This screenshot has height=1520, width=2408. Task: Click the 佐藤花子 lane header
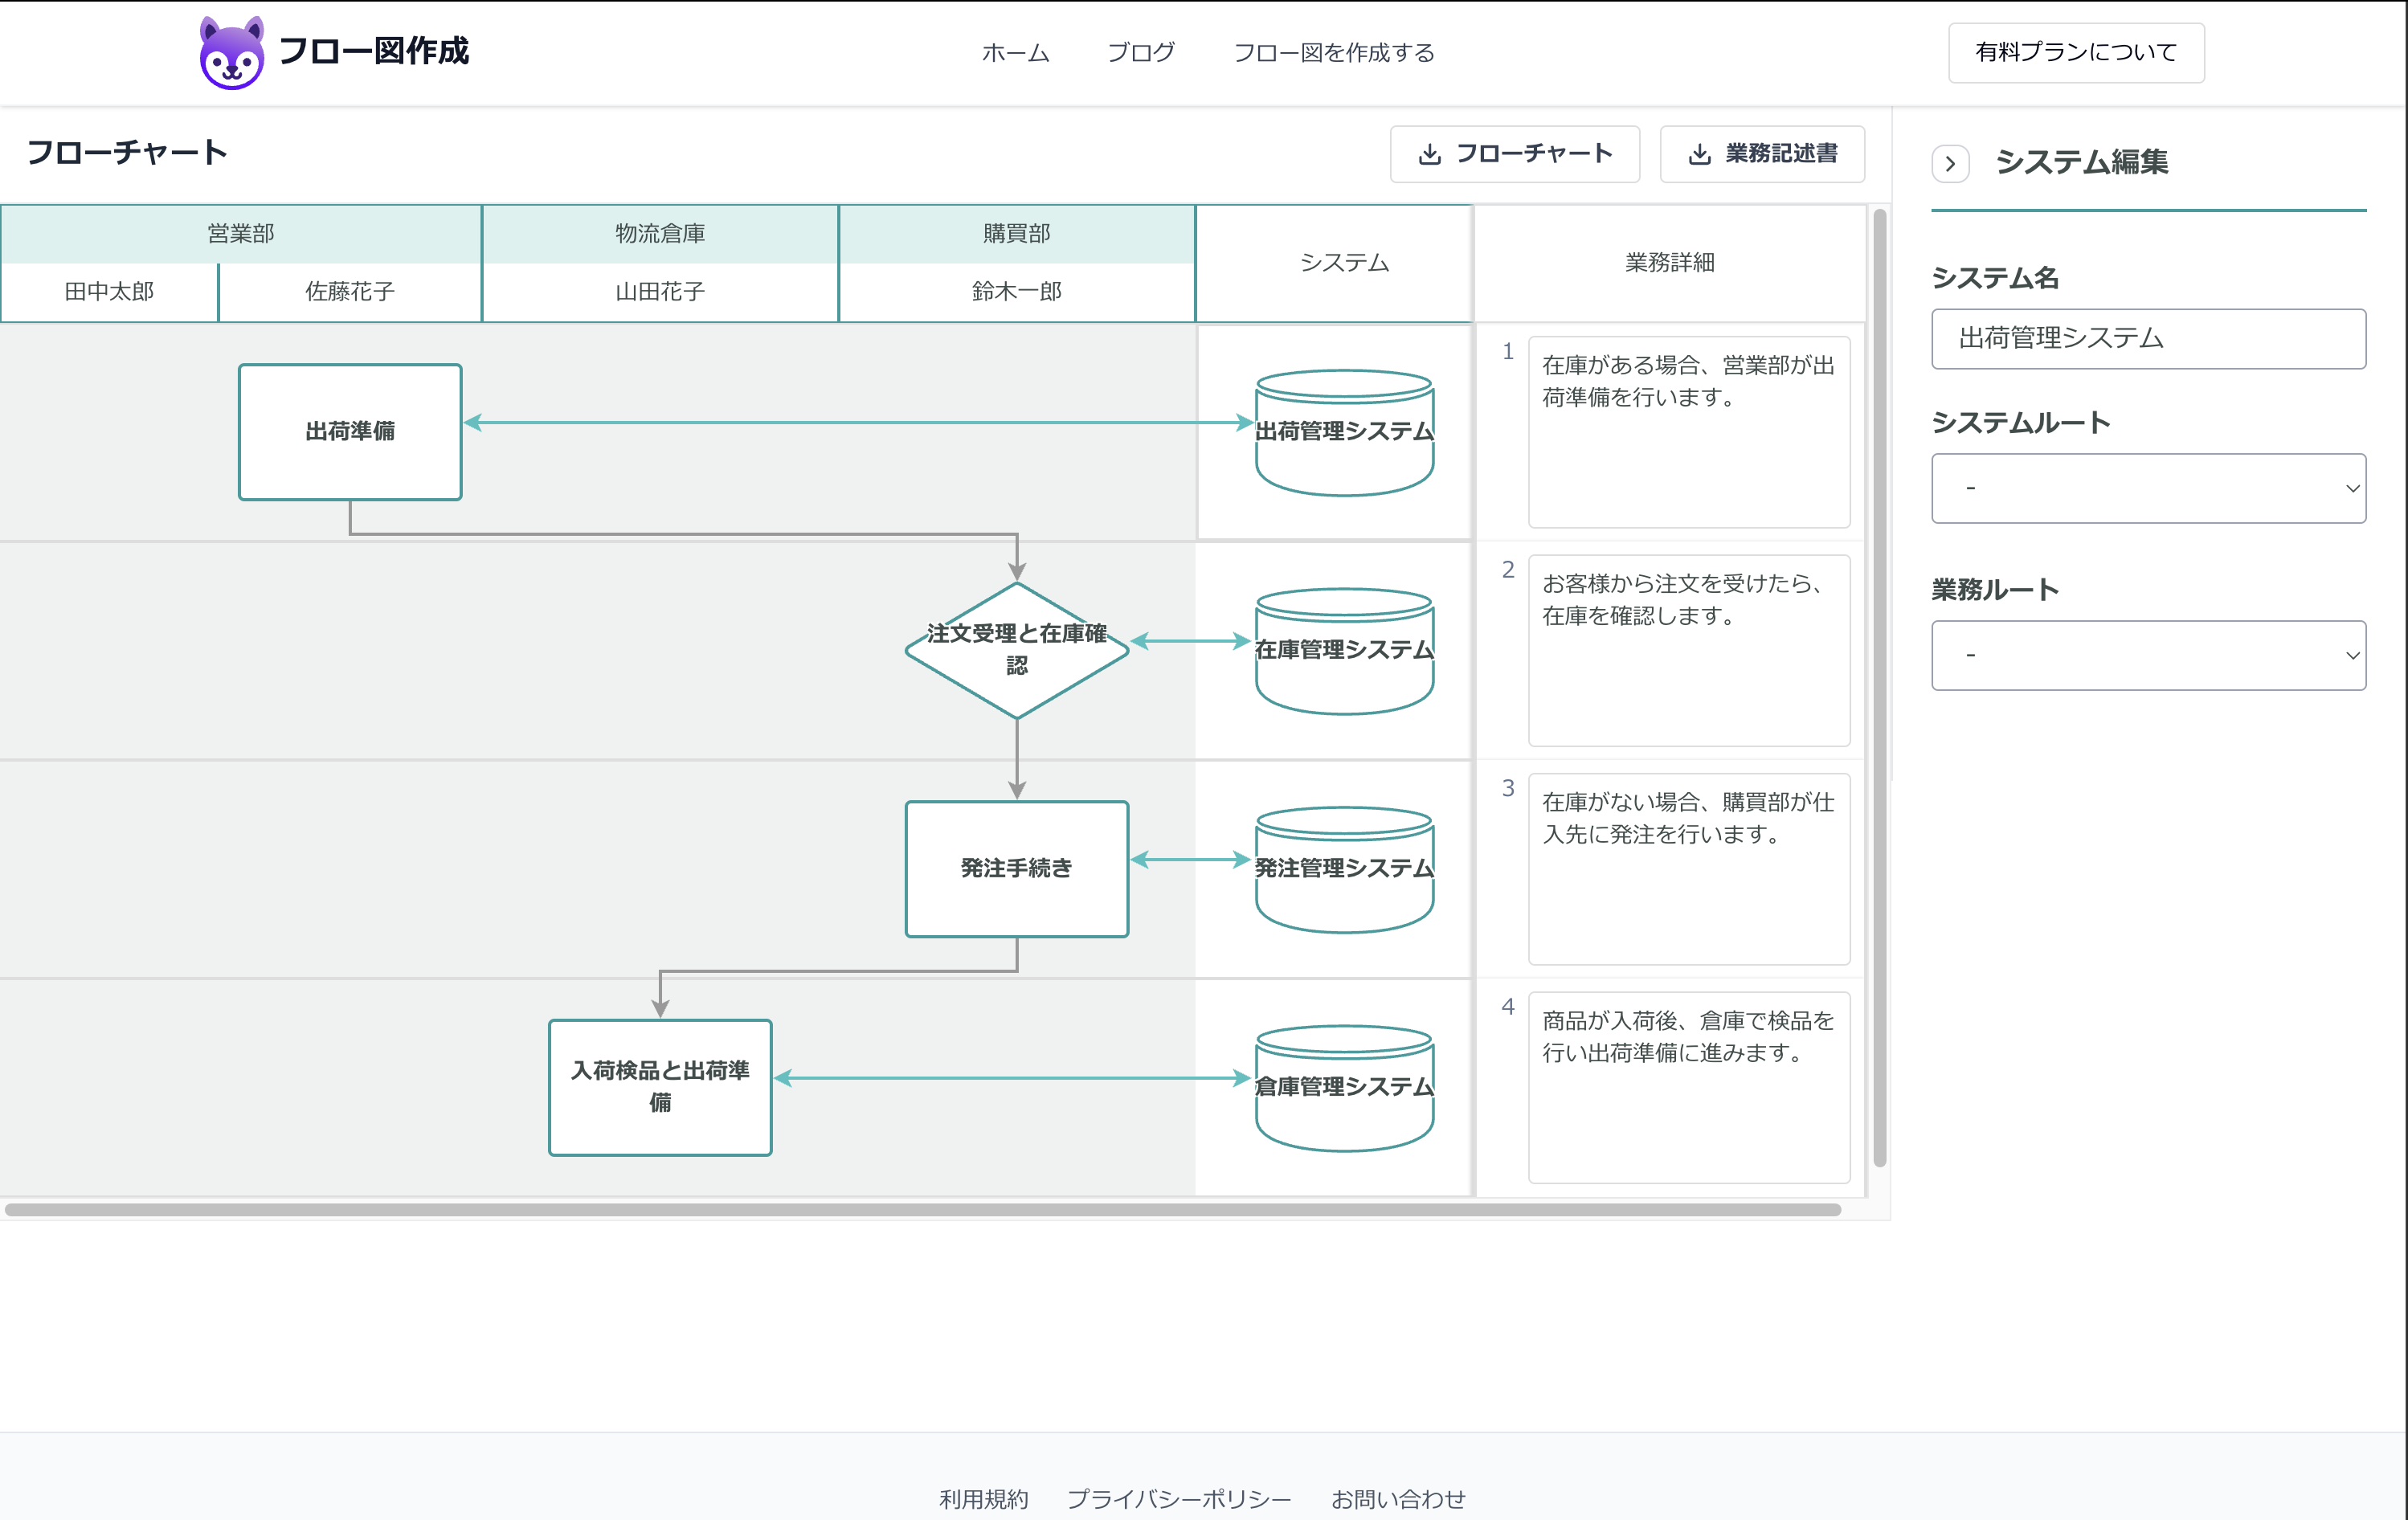350,292
